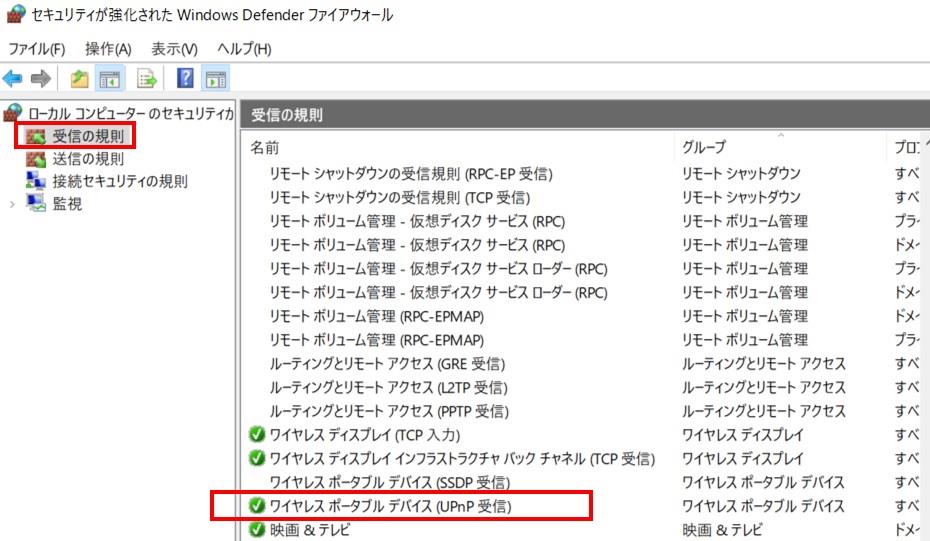The image size is (930, 541).
Task: Expand the 監視 tree node
Action: pyautogui.click(x=12, y=205)
